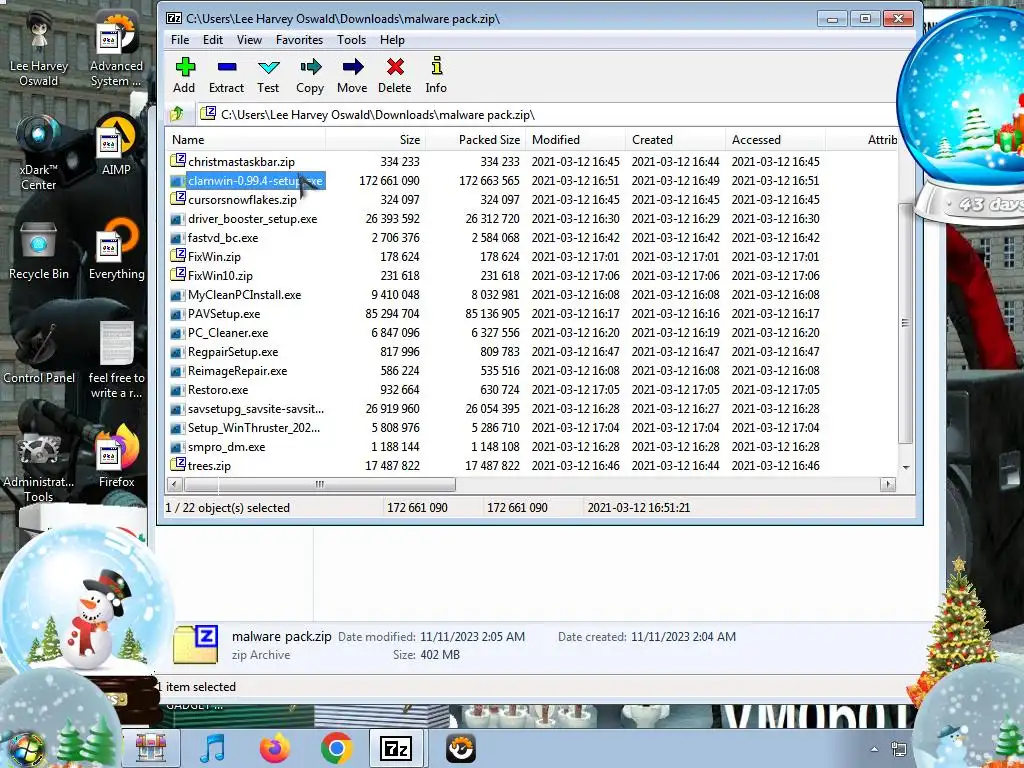The image size is (1024, 768).
Task: Click the trees.zip archive icon
Action: point(178,465)
